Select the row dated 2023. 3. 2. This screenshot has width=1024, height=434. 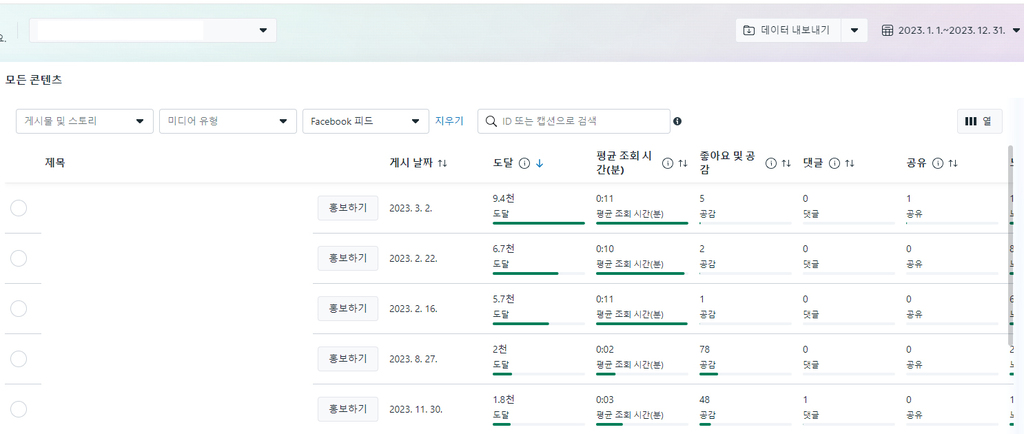tap(19, 208)
